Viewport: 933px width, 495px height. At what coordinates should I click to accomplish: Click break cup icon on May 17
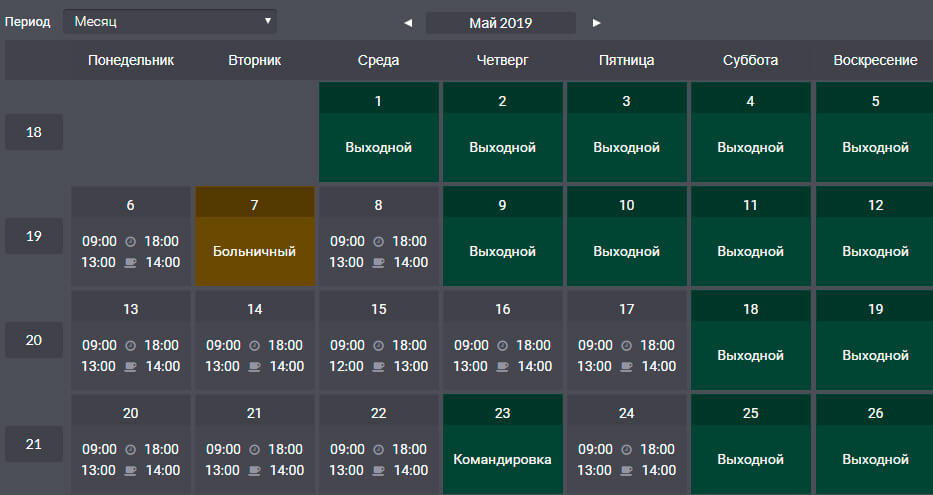tap(627, 366)
